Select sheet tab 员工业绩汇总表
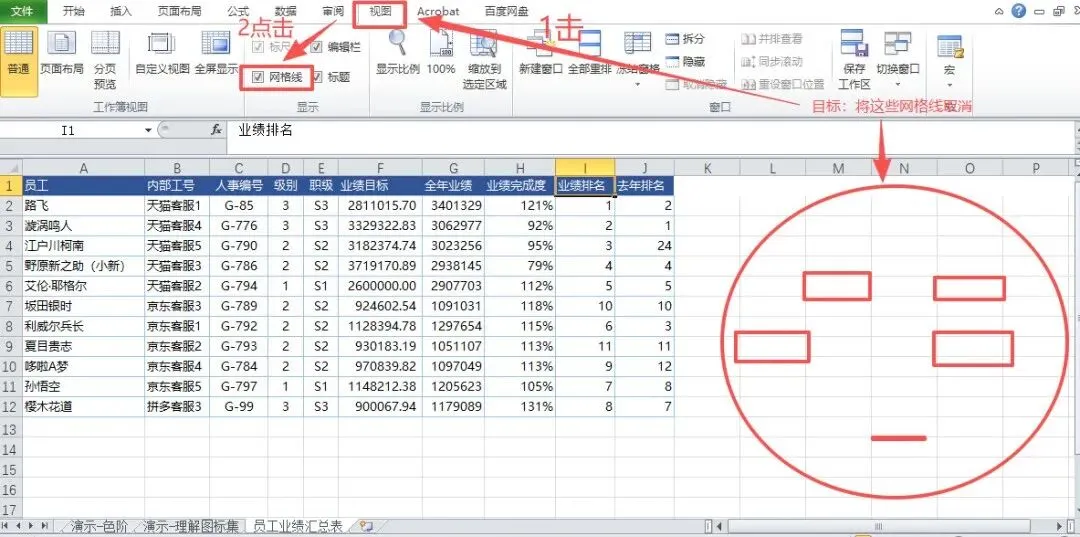 tap(298, 526)
